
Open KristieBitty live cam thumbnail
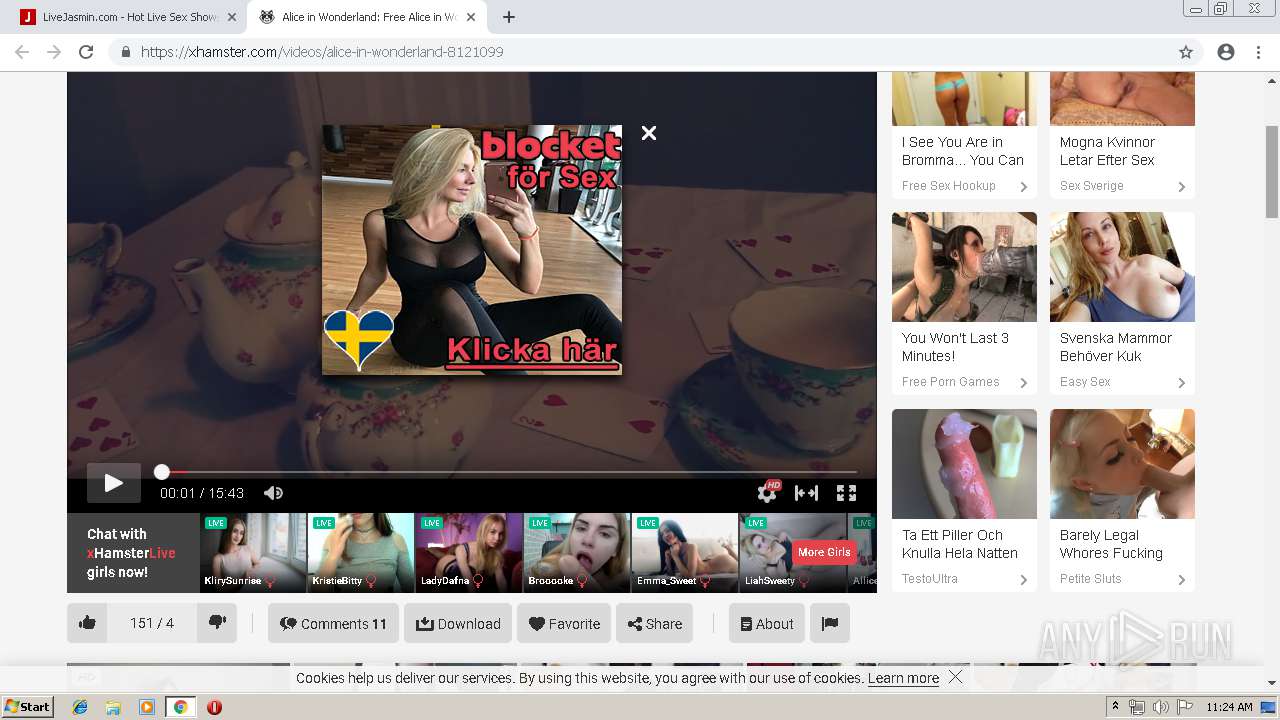point(361,553)
